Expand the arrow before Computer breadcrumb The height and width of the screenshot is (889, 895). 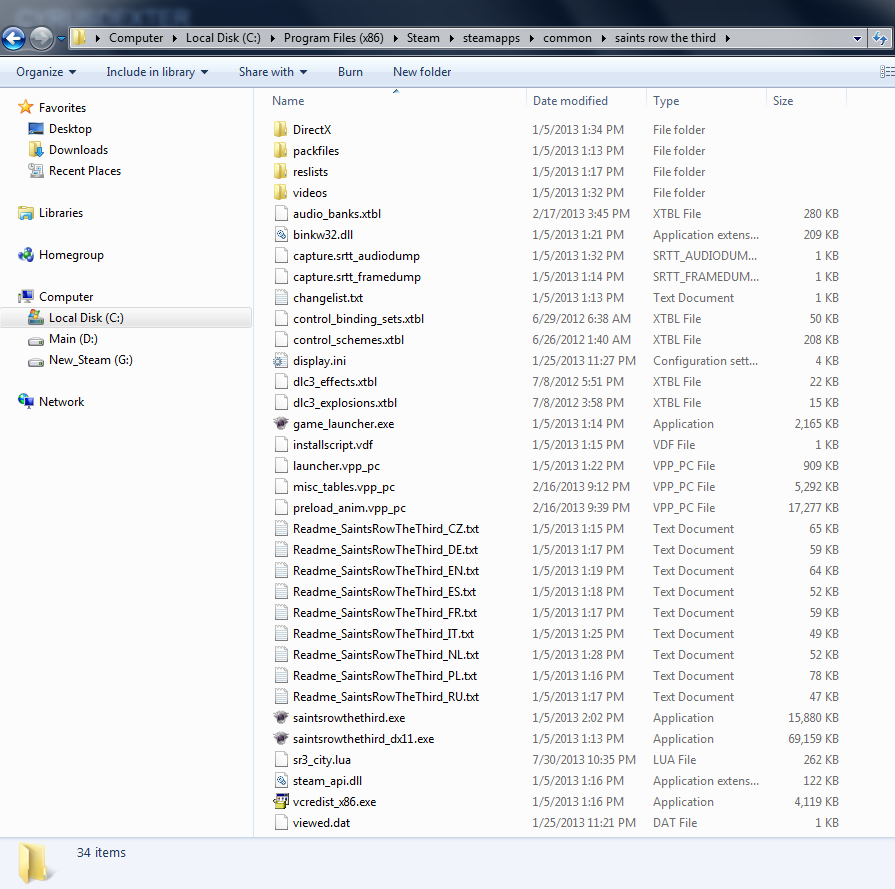pos(98,38)
